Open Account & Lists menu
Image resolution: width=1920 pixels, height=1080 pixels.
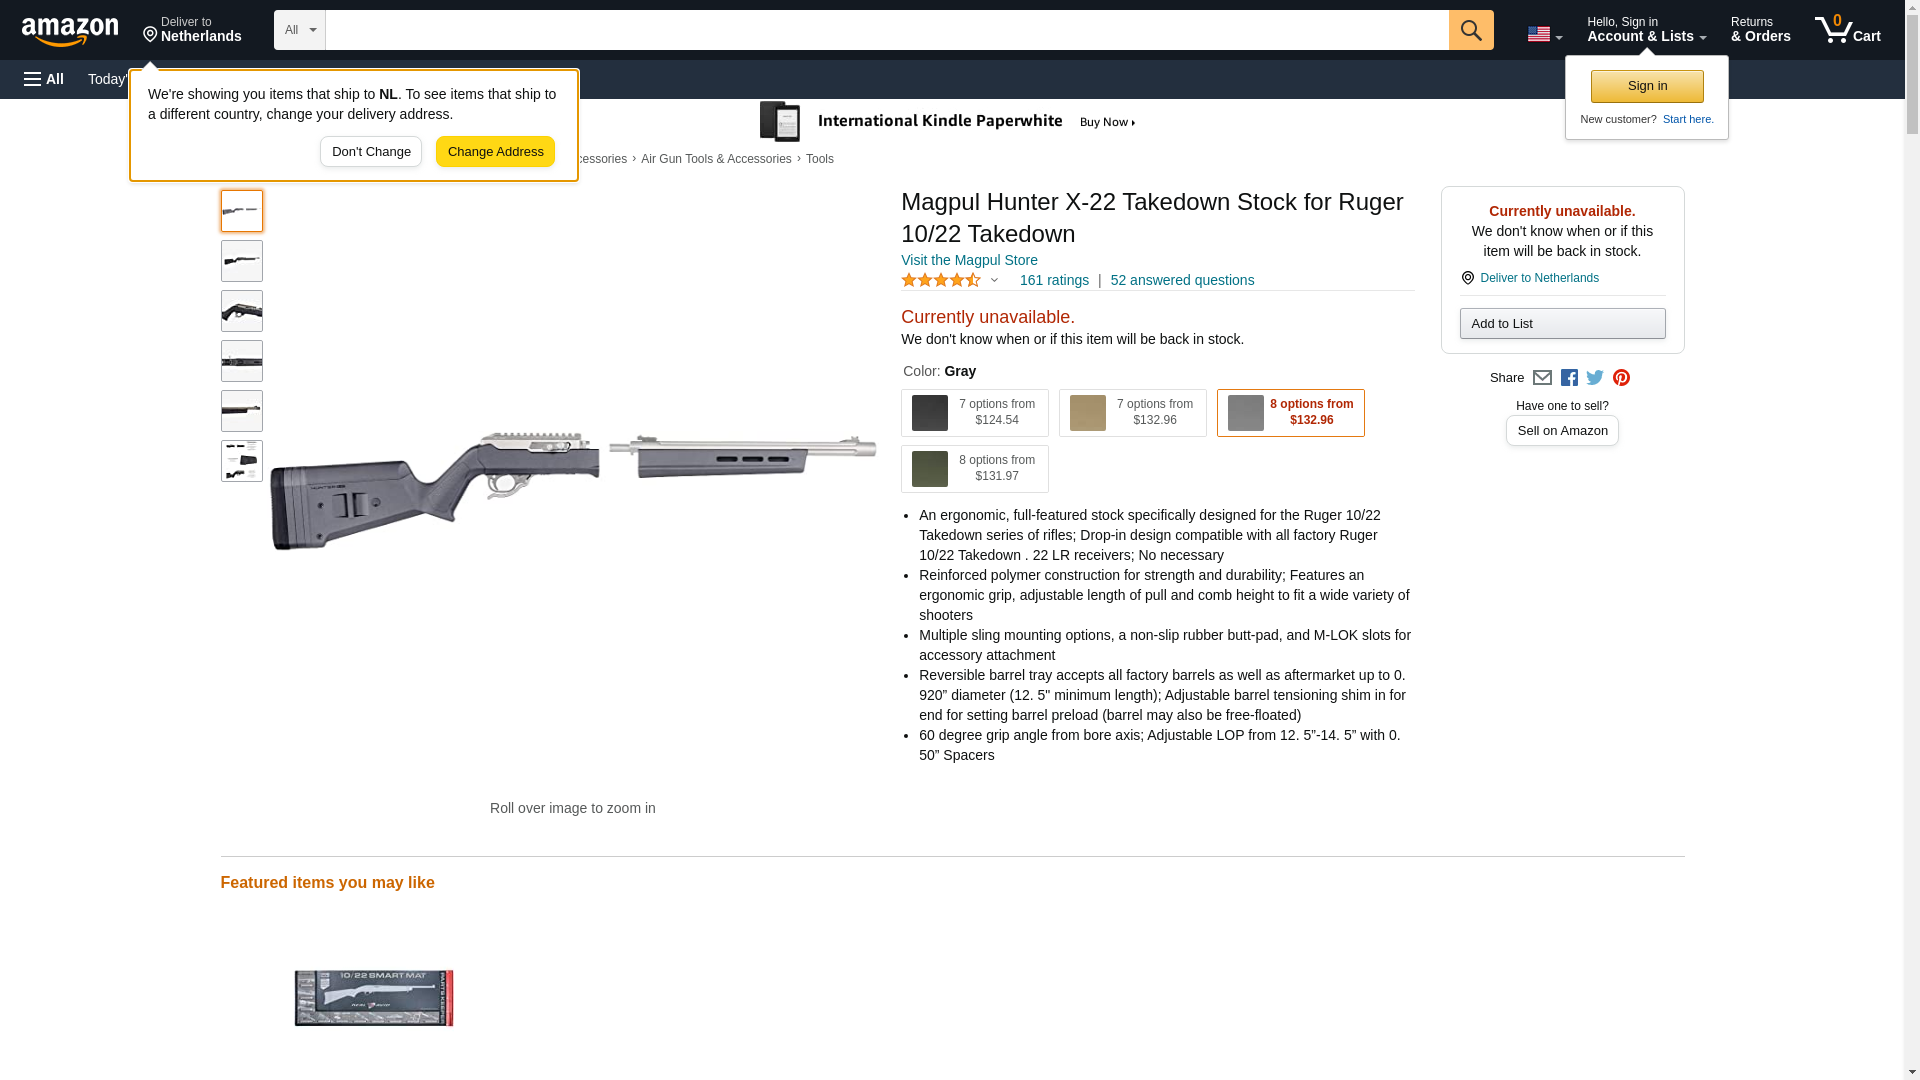[1646, 30]
